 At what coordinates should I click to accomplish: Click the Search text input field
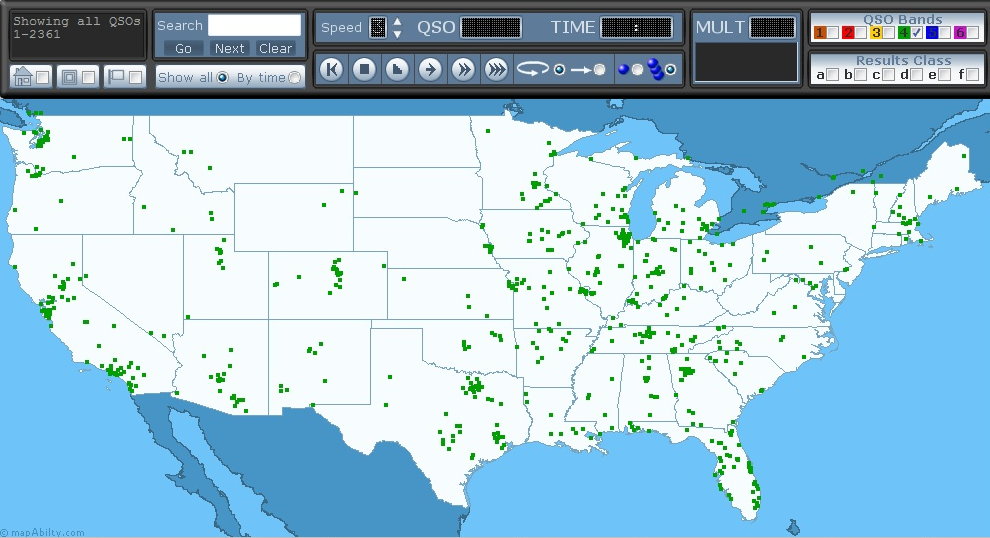coord(254,25)
